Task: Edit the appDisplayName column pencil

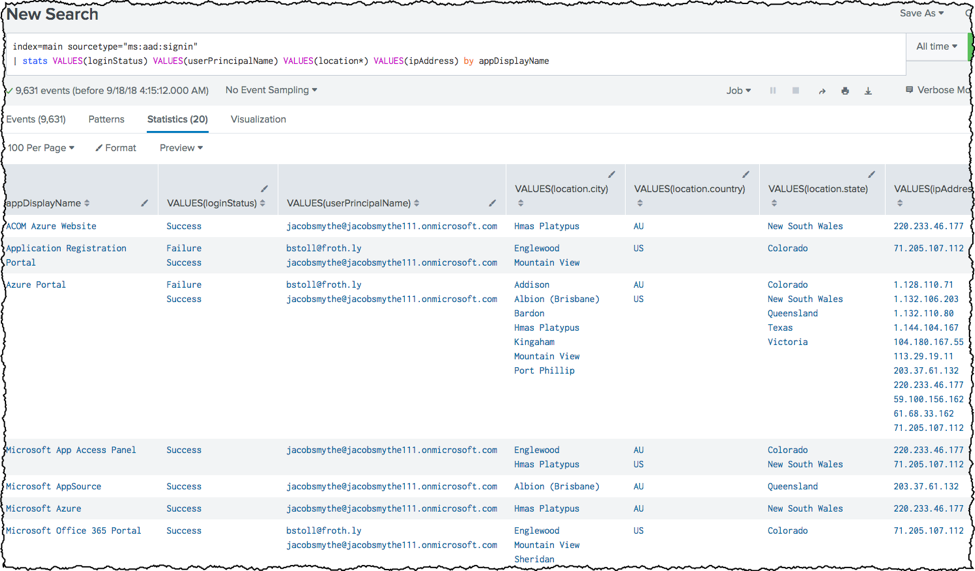Action: pyautogui.click(x=145, y=203)
